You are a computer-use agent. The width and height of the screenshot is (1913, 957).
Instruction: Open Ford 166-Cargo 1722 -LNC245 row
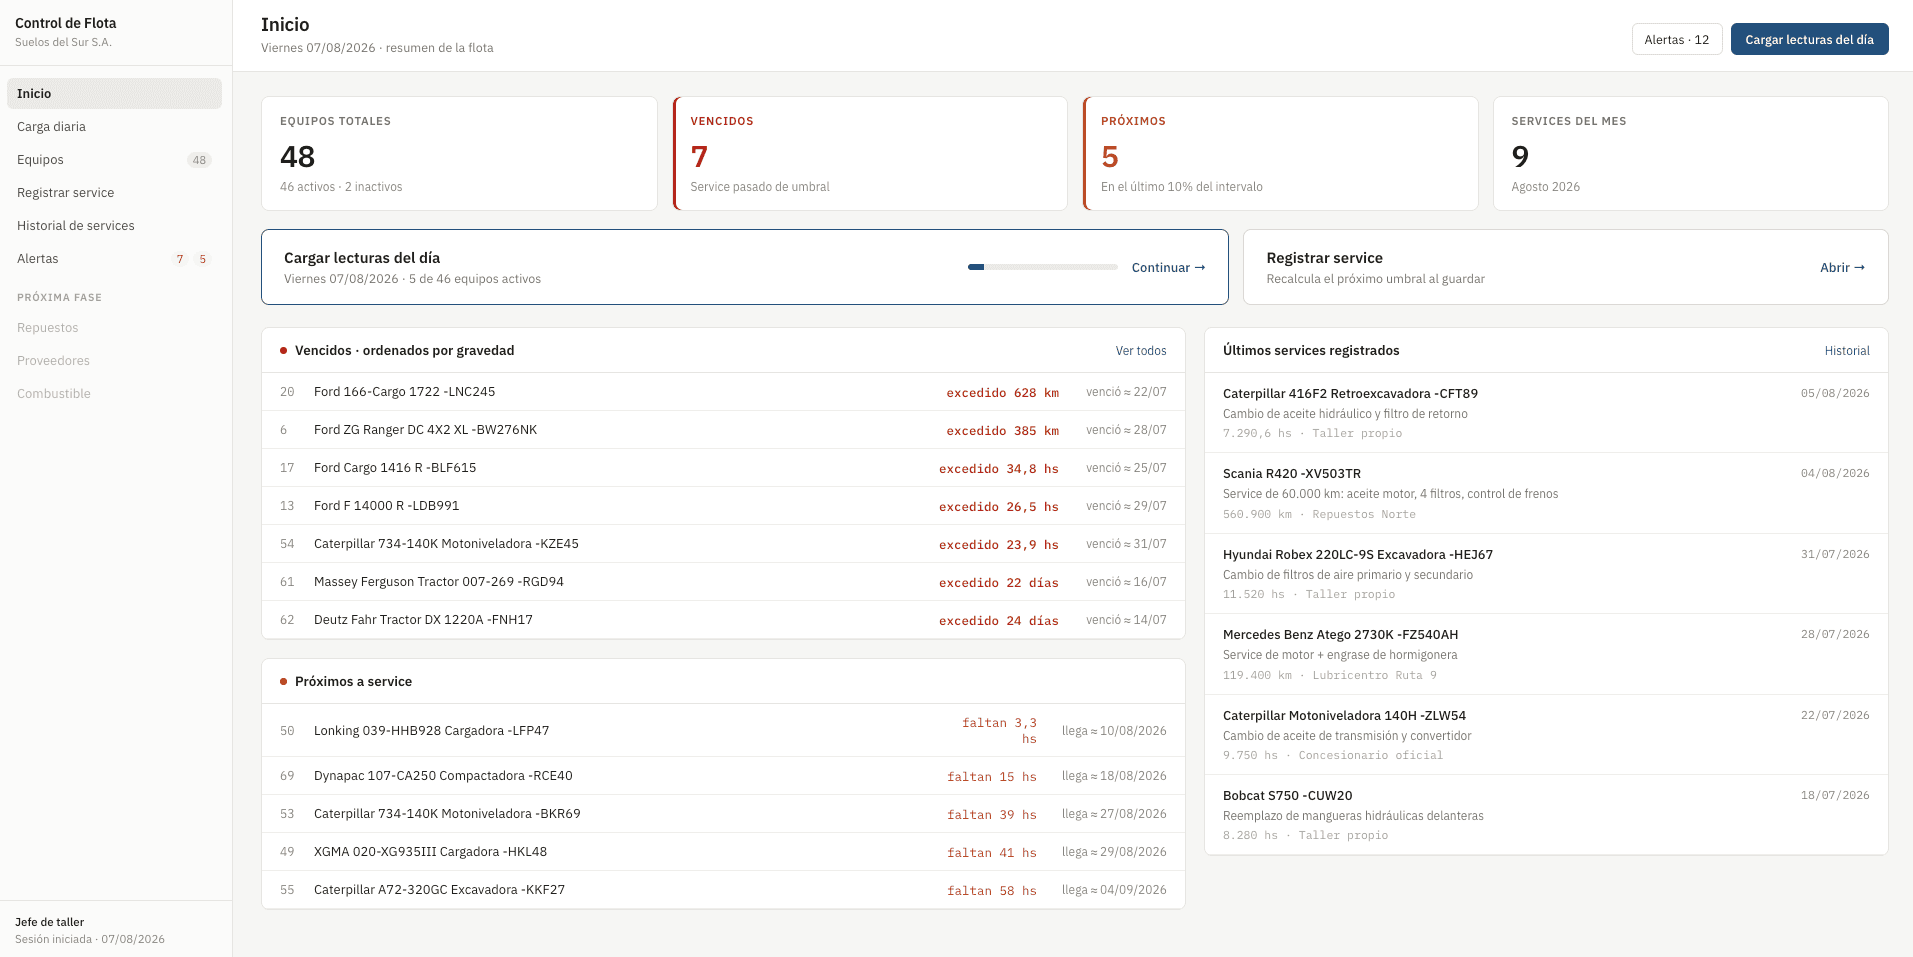coord(723,392)
